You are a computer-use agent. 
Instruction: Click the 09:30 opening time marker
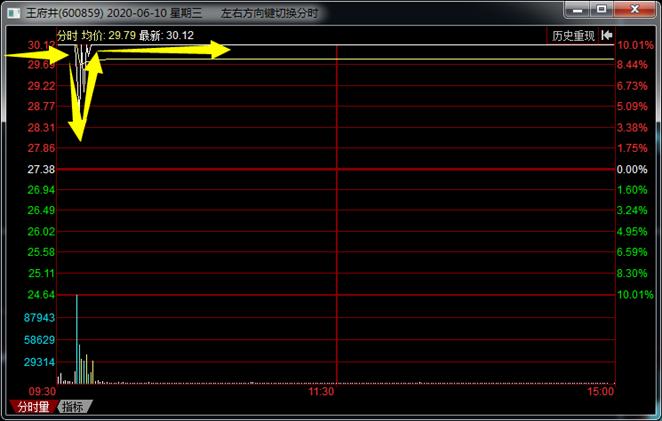click(x=41, y=393)
